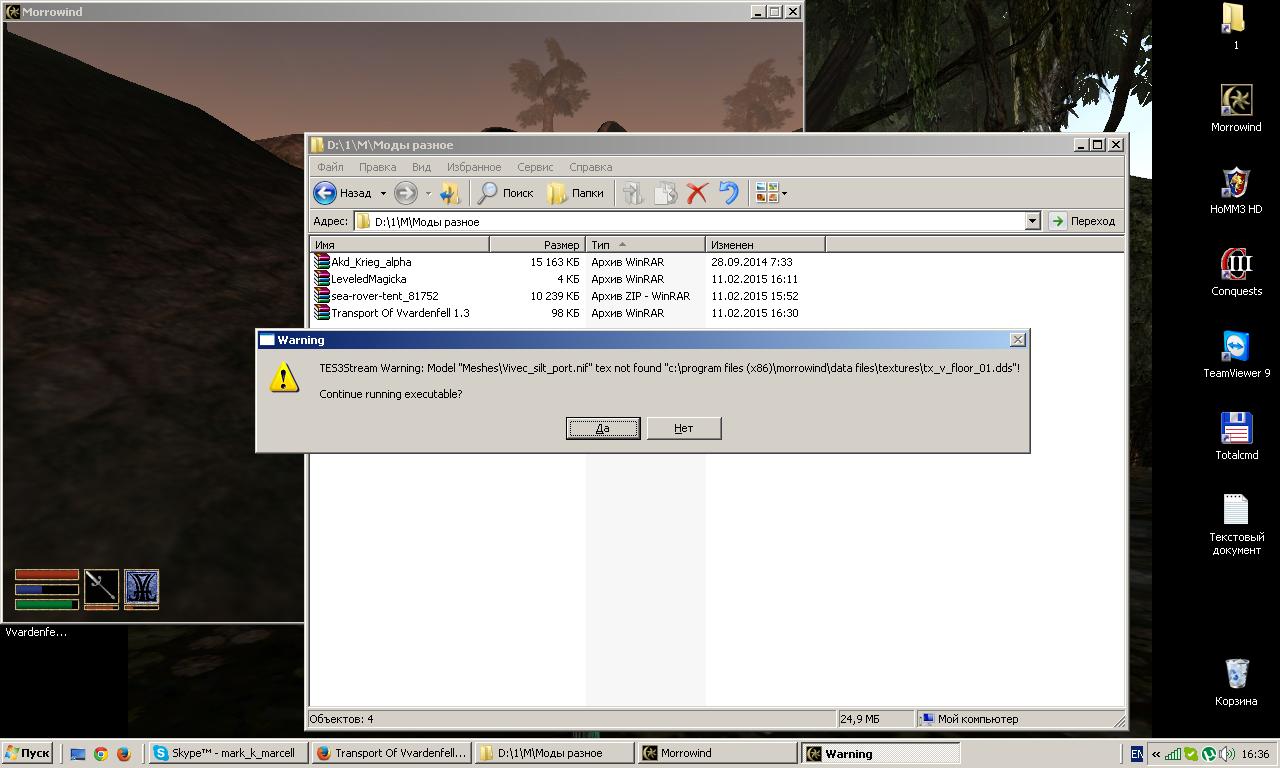Select the TeamViewer 9 desktop shortcut
The width and height of the screenshot is (1280, 768).
(x=1236, y=354)
